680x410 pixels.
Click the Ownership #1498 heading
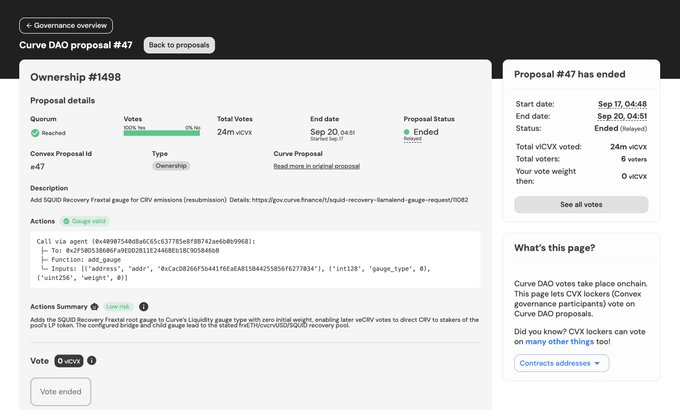point(75,77)
